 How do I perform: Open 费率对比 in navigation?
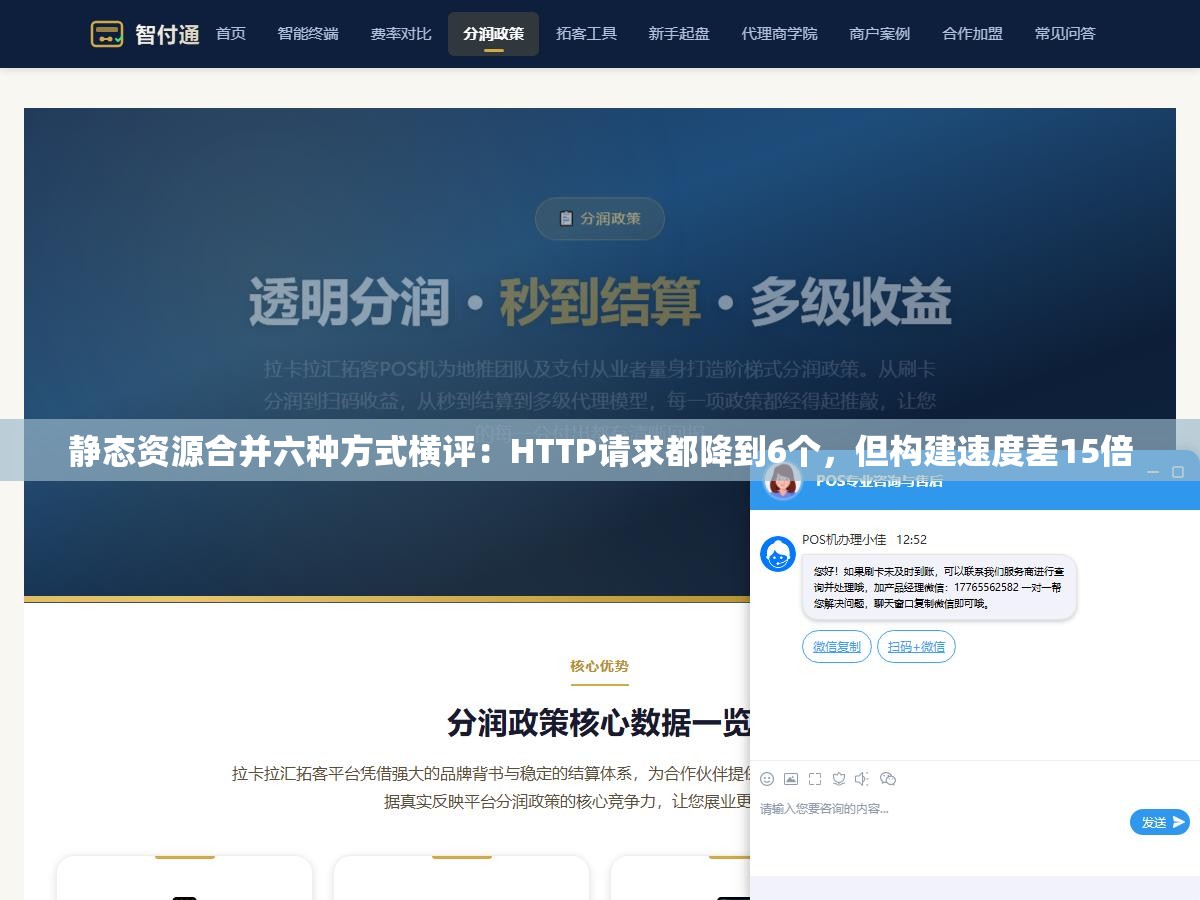401,34
